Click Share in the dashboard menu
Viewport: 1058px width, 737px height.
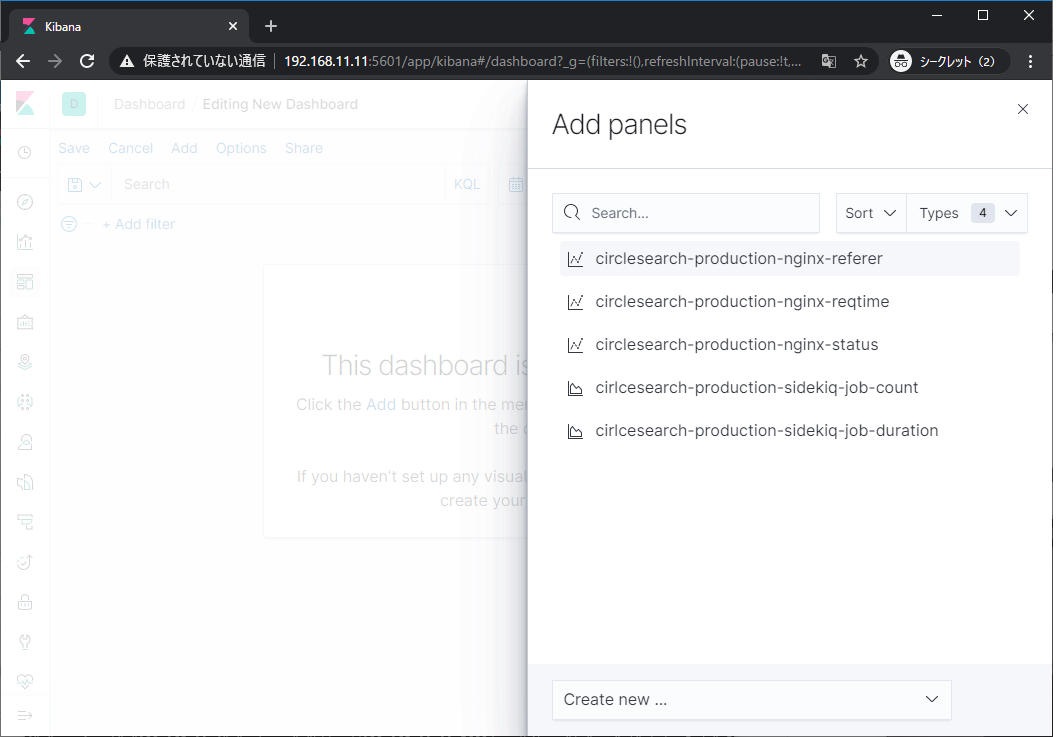tap(303, 148)
